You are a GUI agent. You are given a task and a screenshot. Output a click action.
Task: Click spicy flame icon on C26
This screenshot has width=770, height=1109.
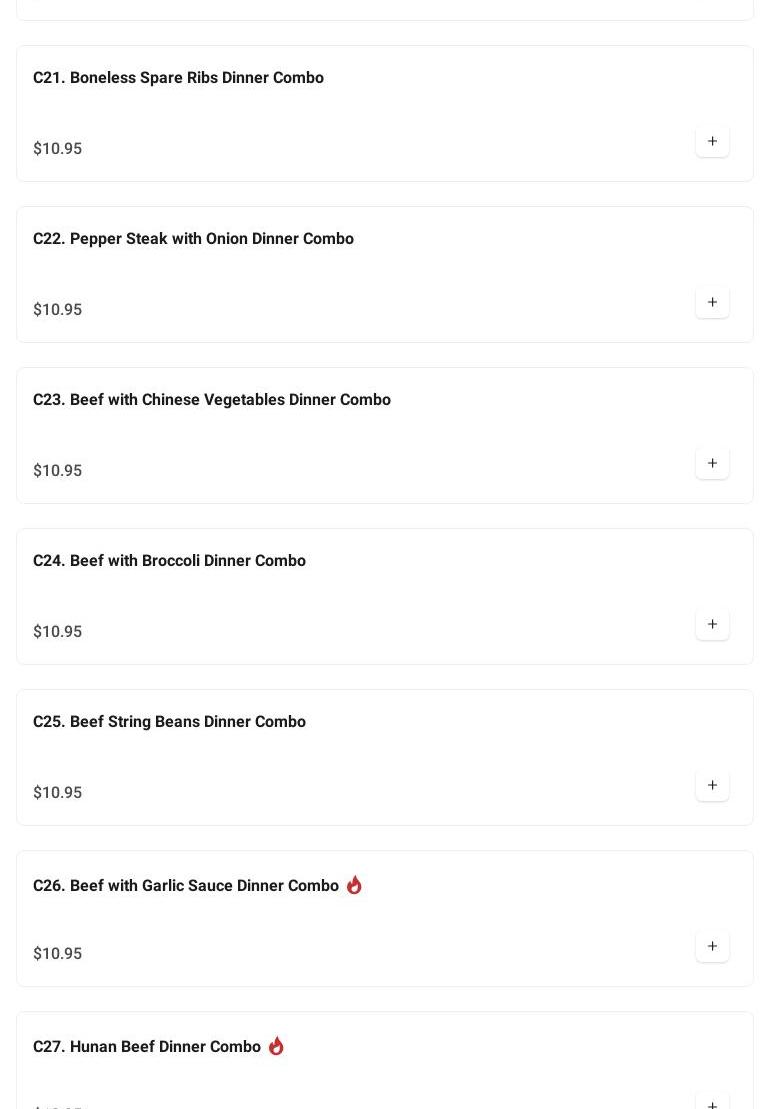354,885
